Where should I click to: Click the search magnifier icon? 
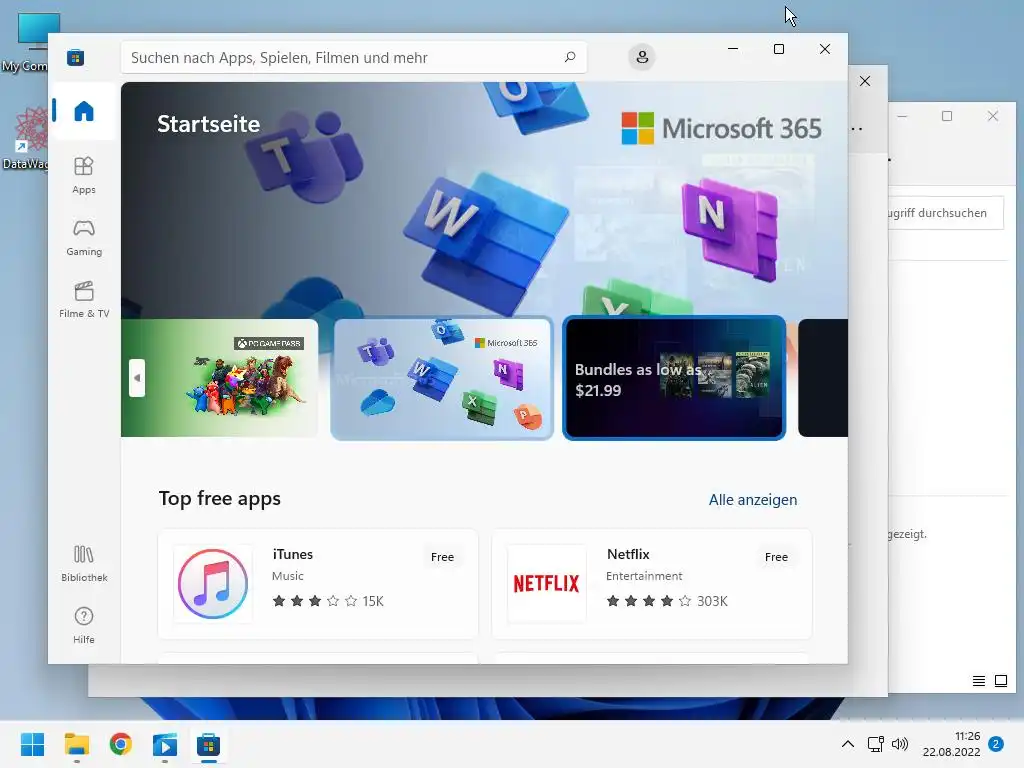tap(569, 57)
